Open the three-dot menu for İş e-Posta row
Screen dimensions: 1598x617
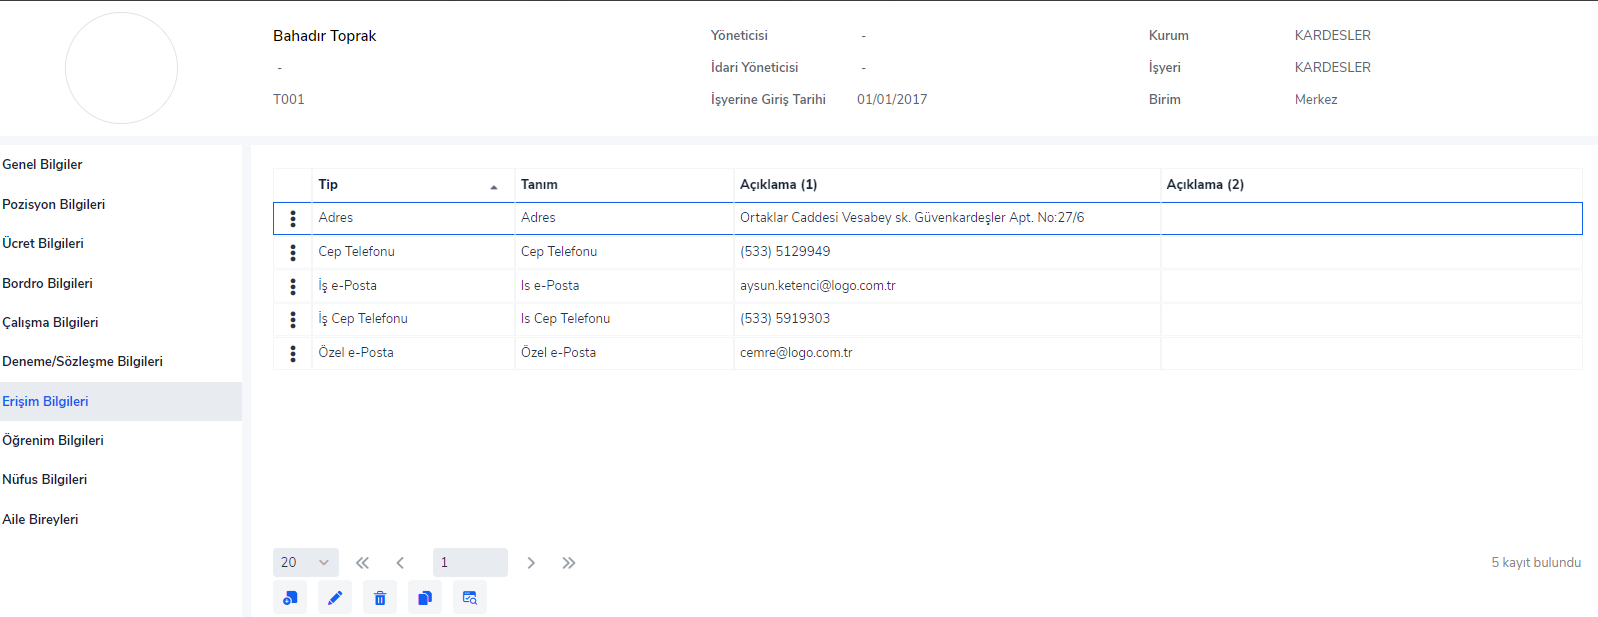293,286
